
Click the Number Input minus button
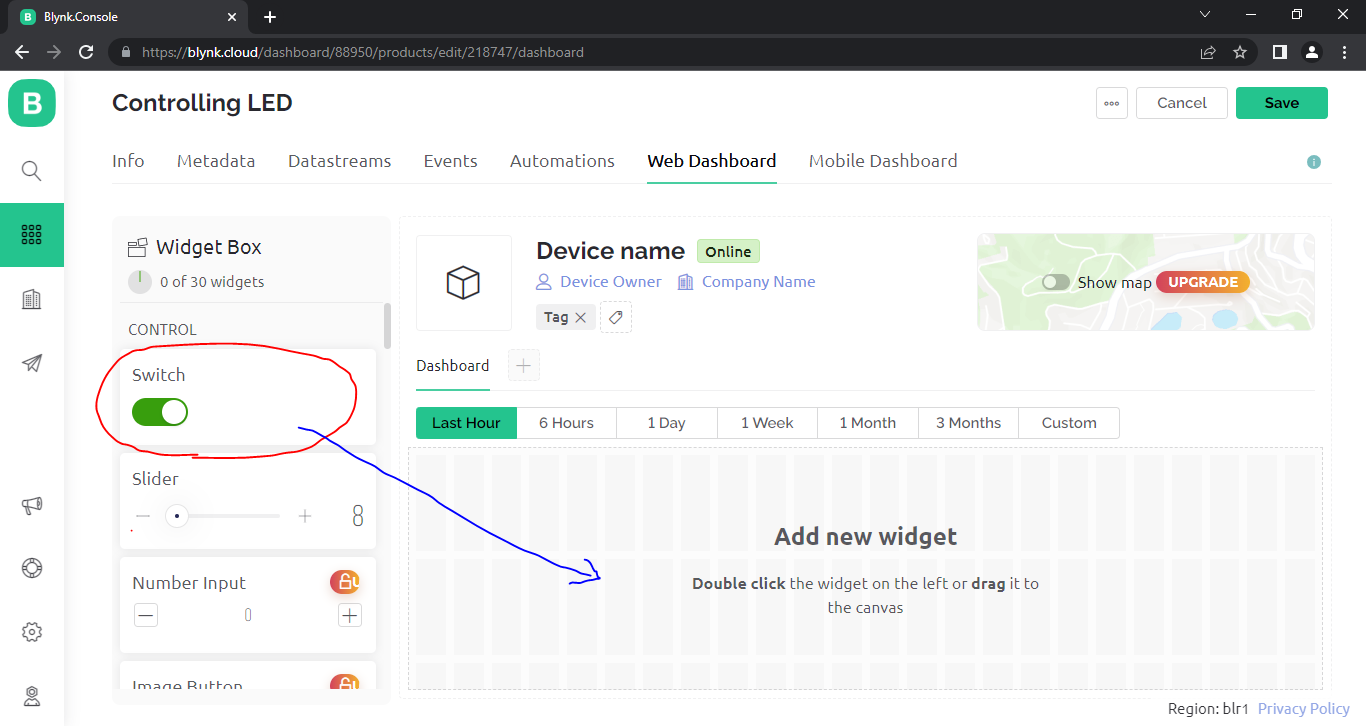(x=146, y=615)
